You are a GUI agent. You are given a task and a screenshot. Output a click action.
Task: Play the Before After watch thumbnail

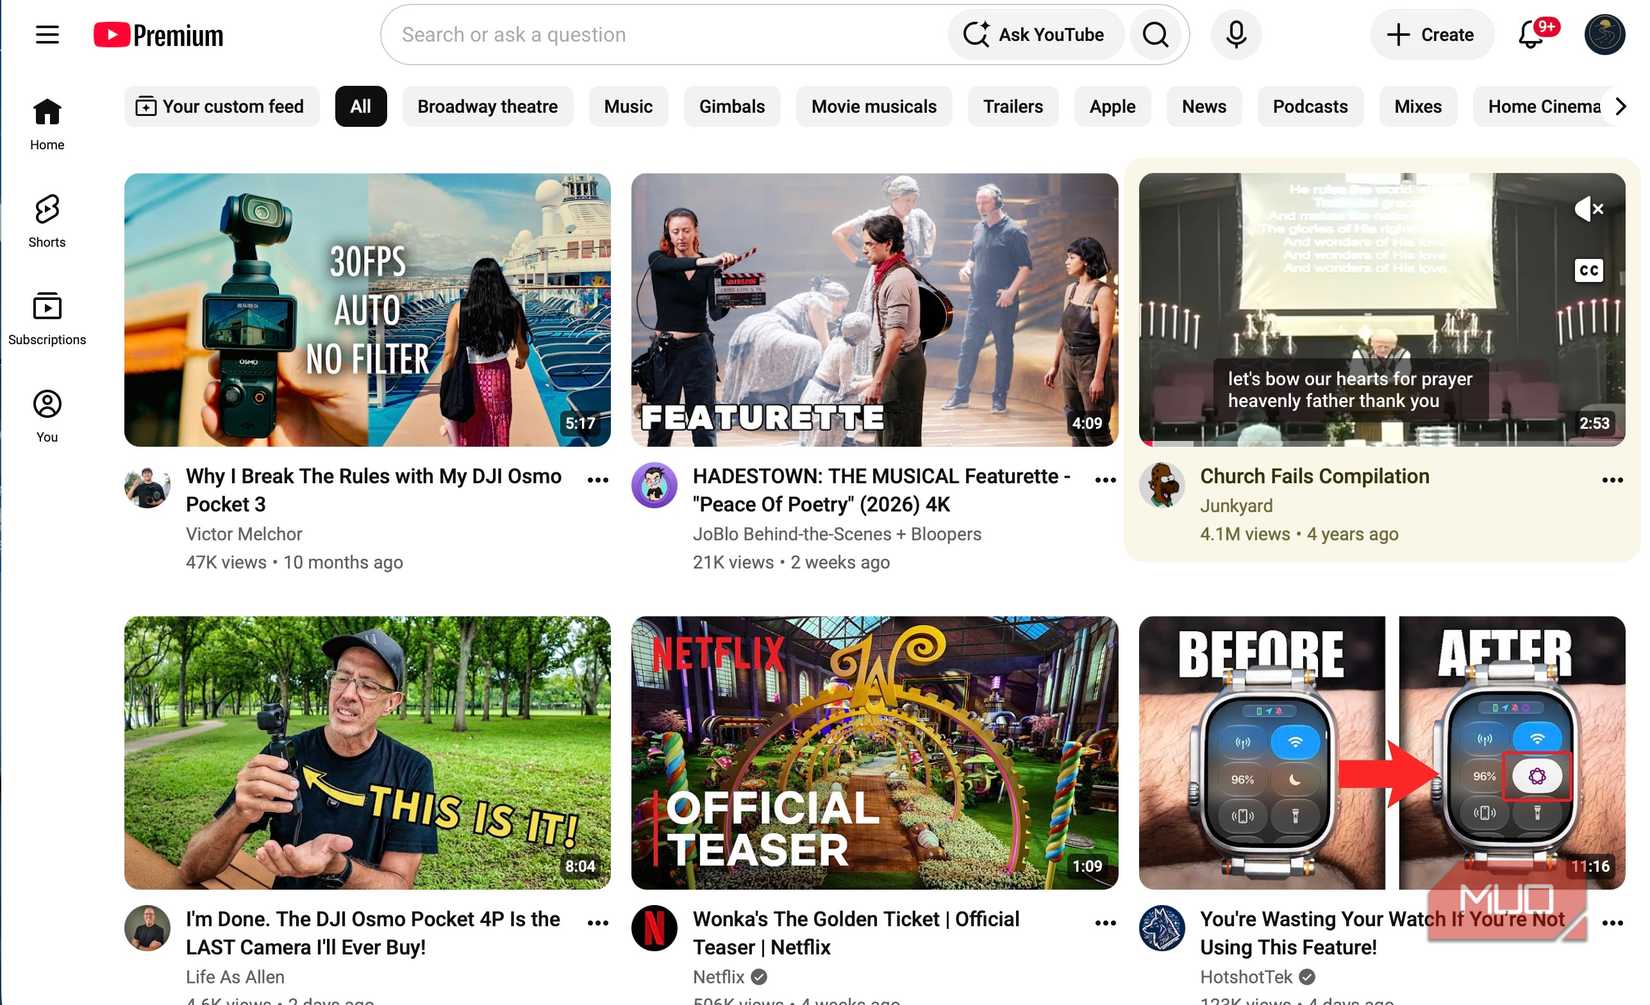pos(1382,753)
